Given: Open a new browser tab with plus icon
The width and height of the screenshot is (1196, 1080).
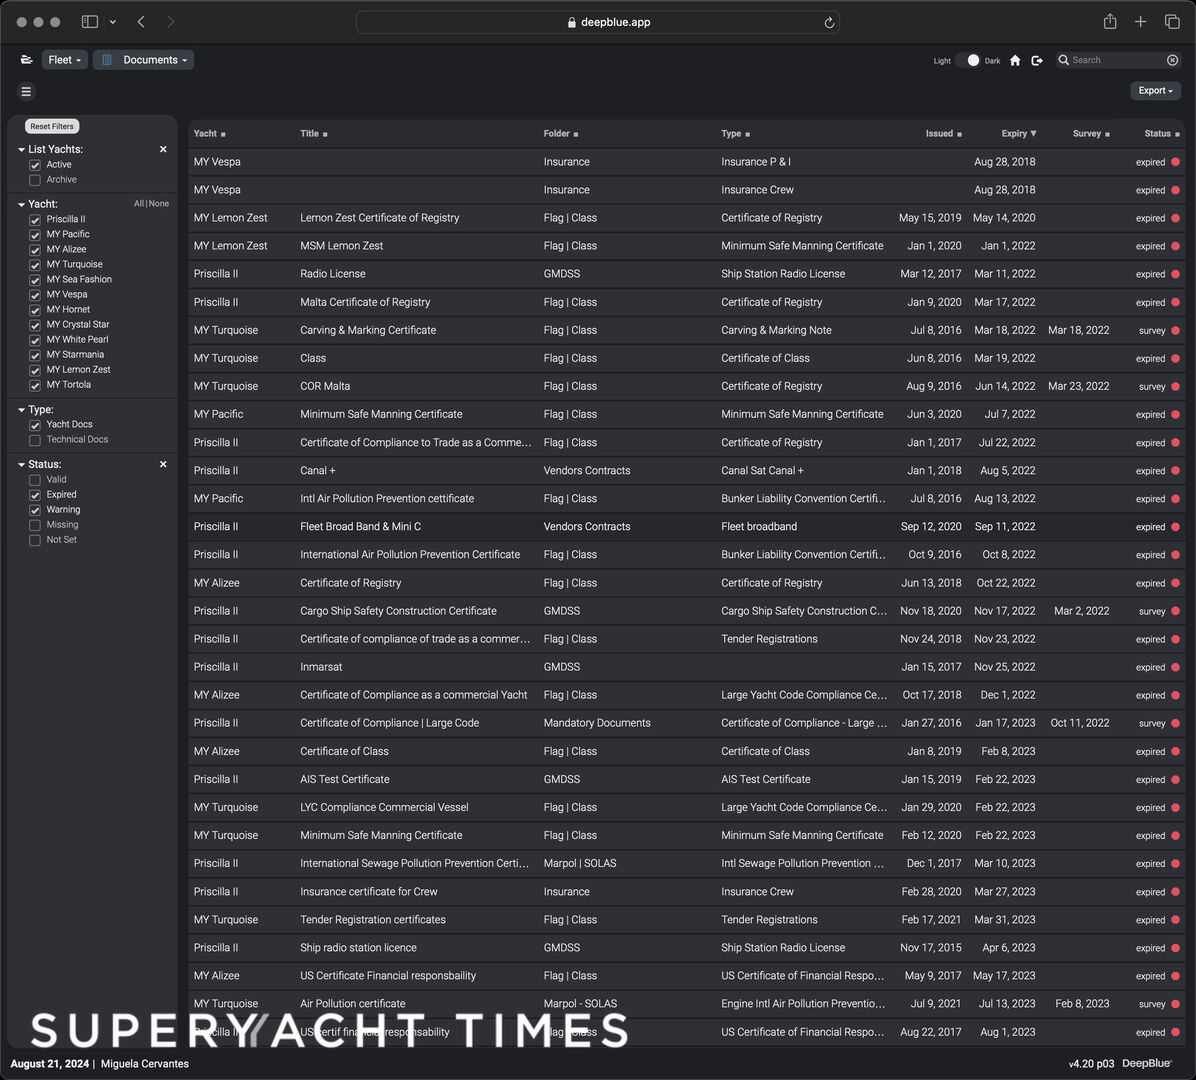Looking at the screenshot, I should click(1140, 21).
